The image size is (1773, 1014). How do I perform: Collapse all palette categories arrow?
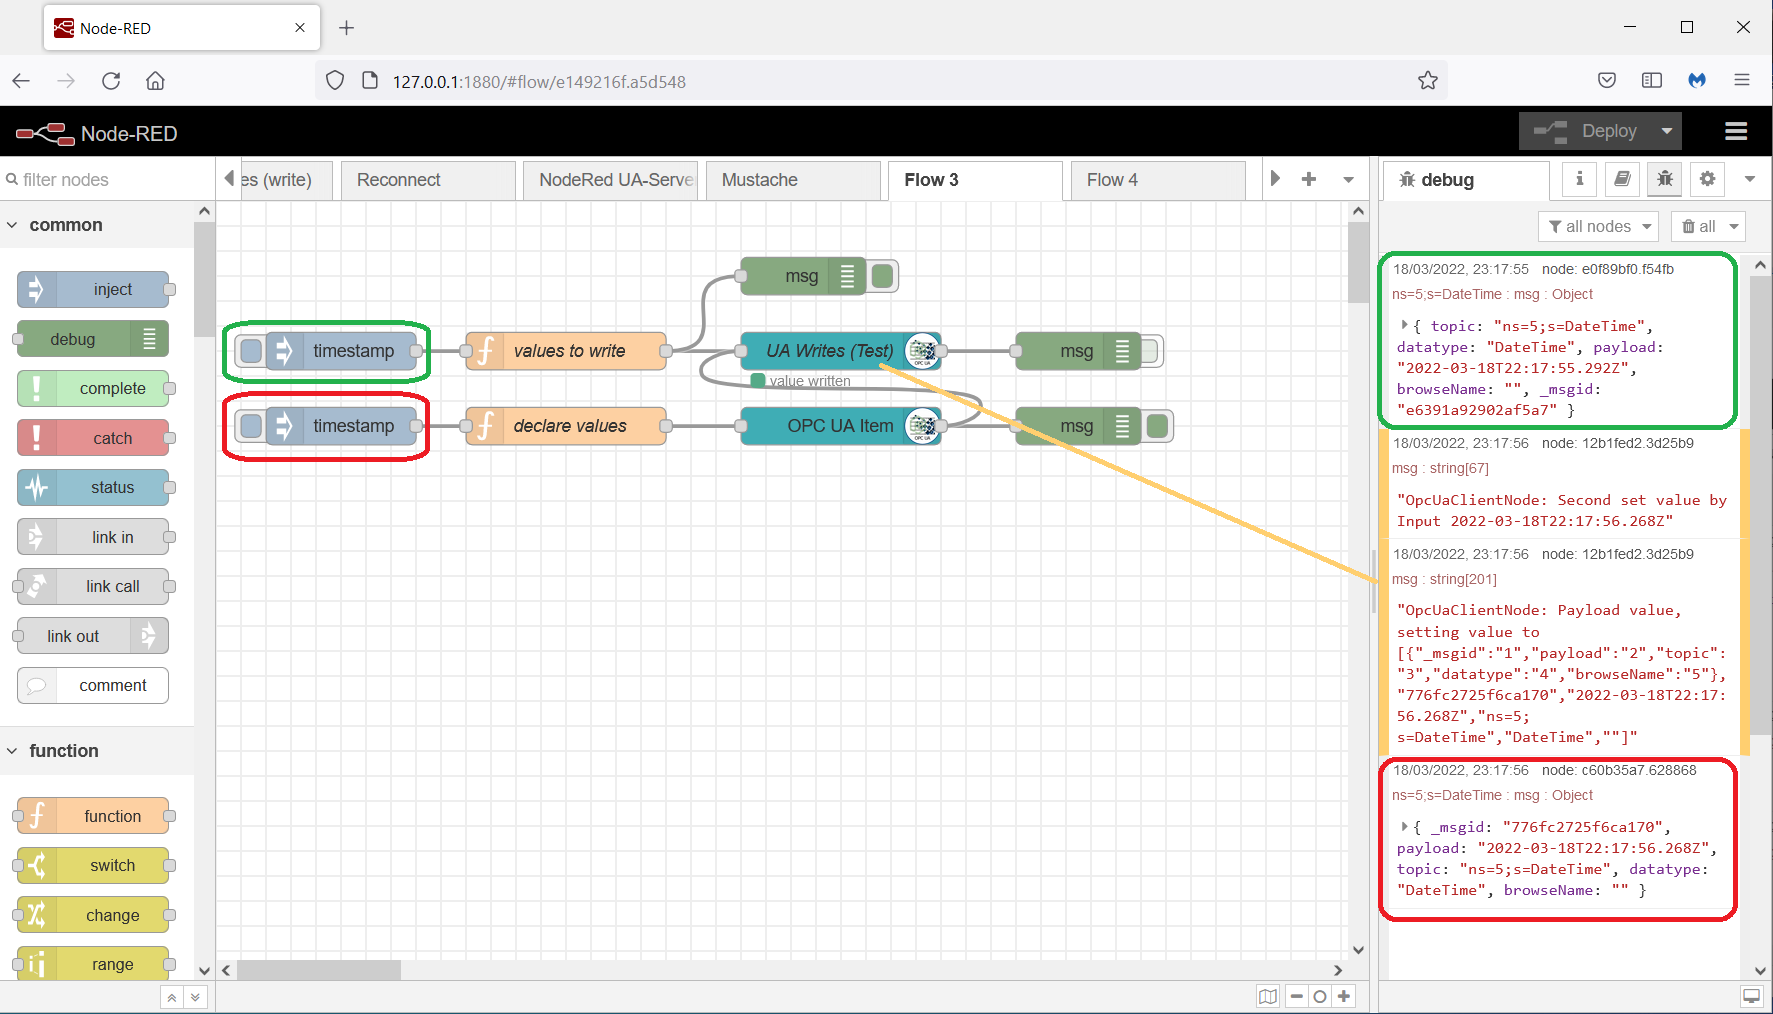pyautogui.click(x=172, y=997)
